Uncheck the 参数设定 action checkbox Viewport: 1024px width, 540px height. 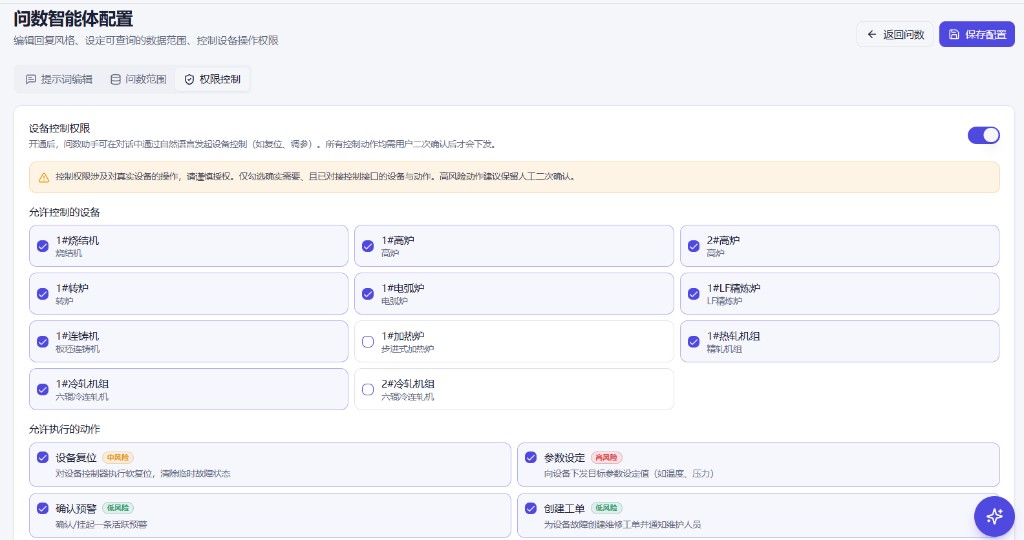pyautogui.click(x=531, y=457)
